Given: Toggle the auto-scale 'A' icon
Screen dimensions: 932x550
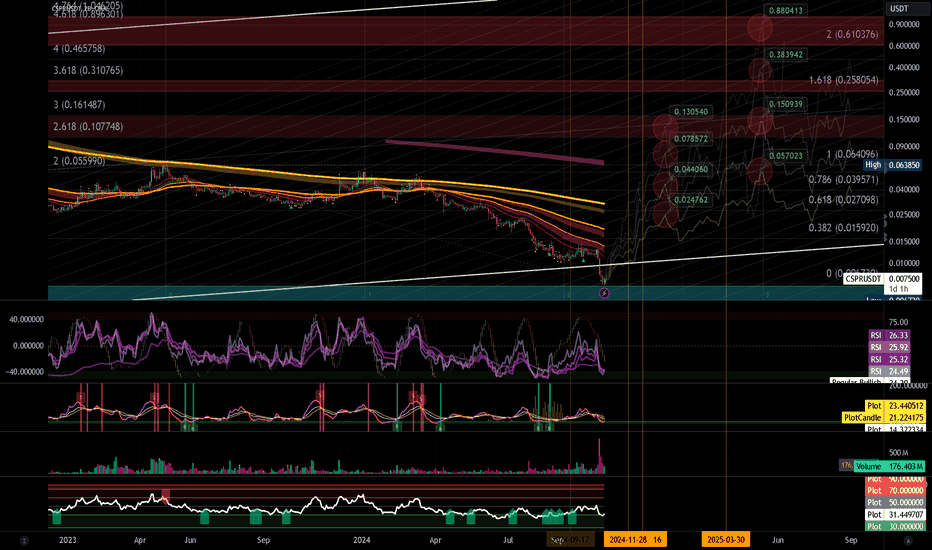Looking at the screenshot, I should [908, 540].
